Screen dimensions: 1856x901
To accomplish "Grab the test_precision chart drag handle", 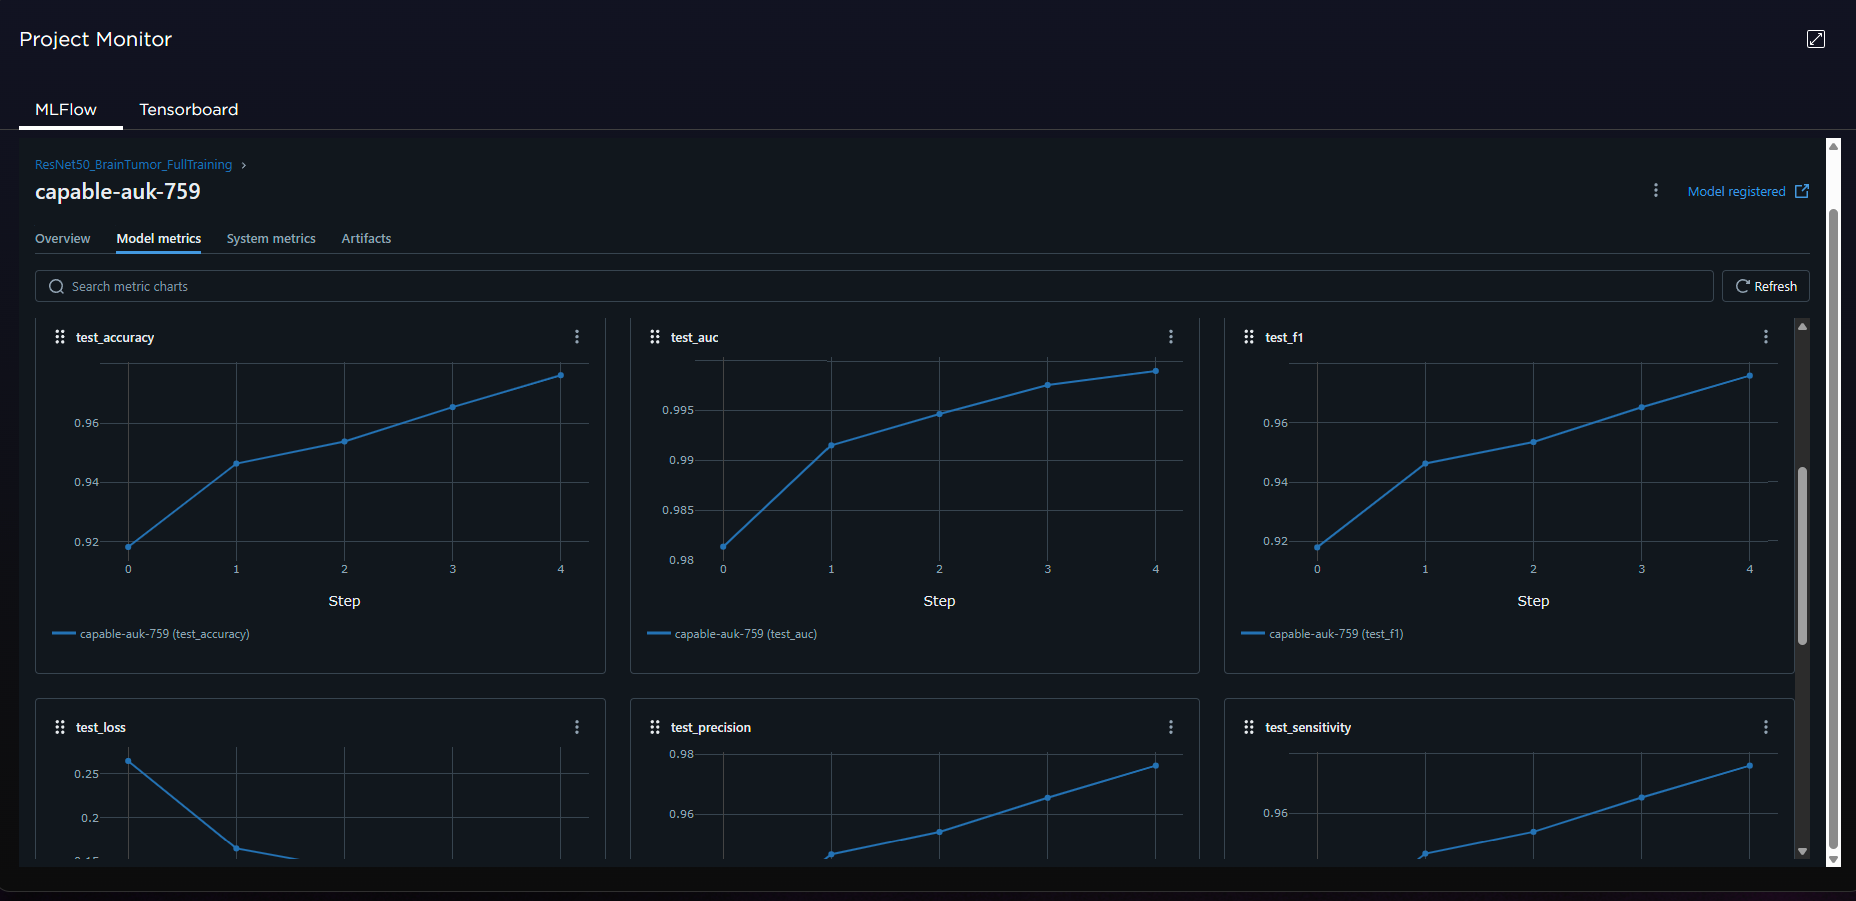I will click(x=655, y=727).
